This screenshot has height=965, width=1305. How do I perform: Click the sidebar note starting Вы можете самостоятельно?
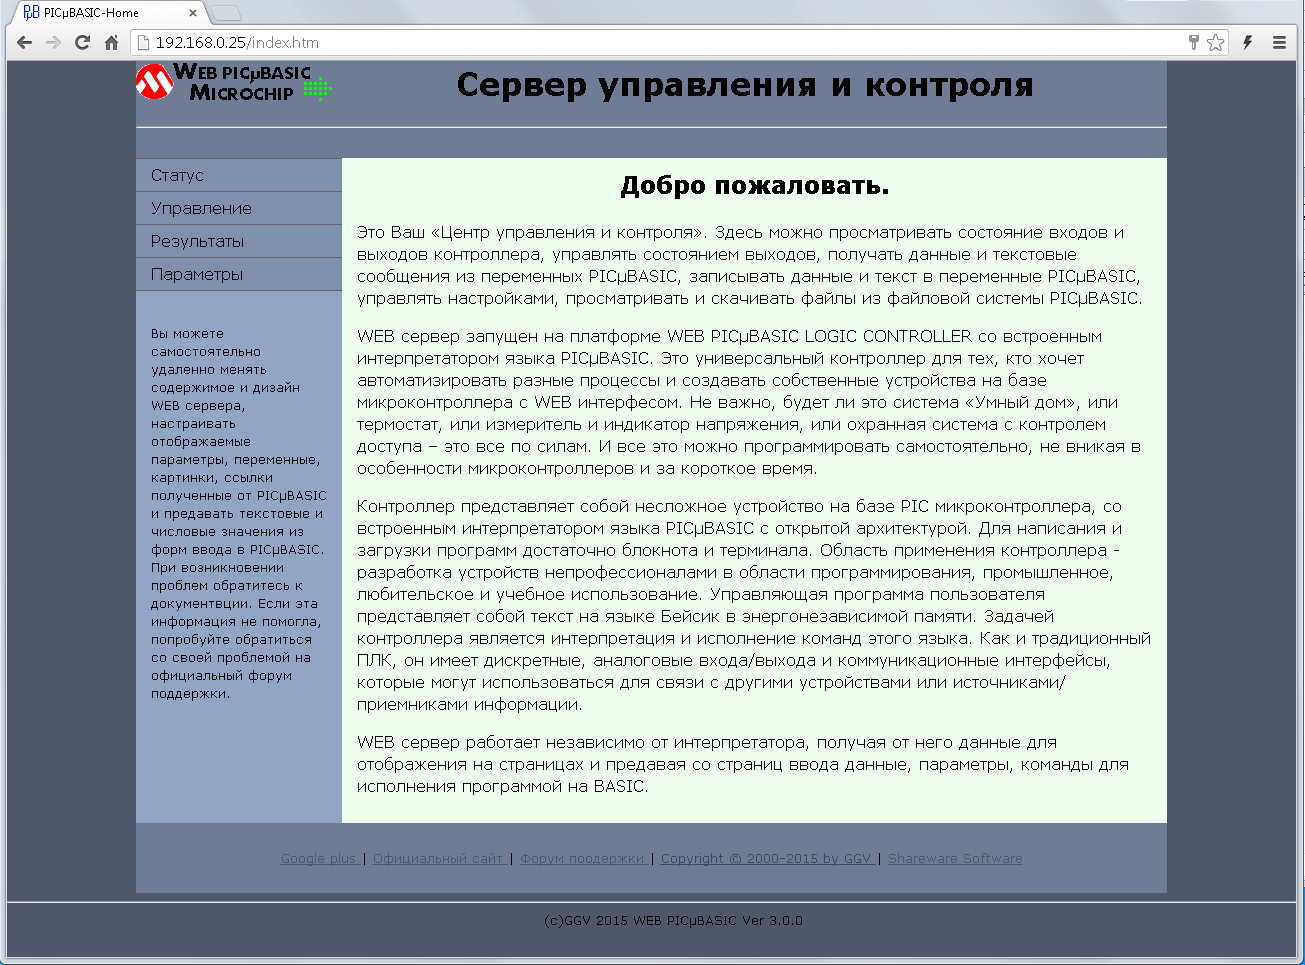coord(239,513)
